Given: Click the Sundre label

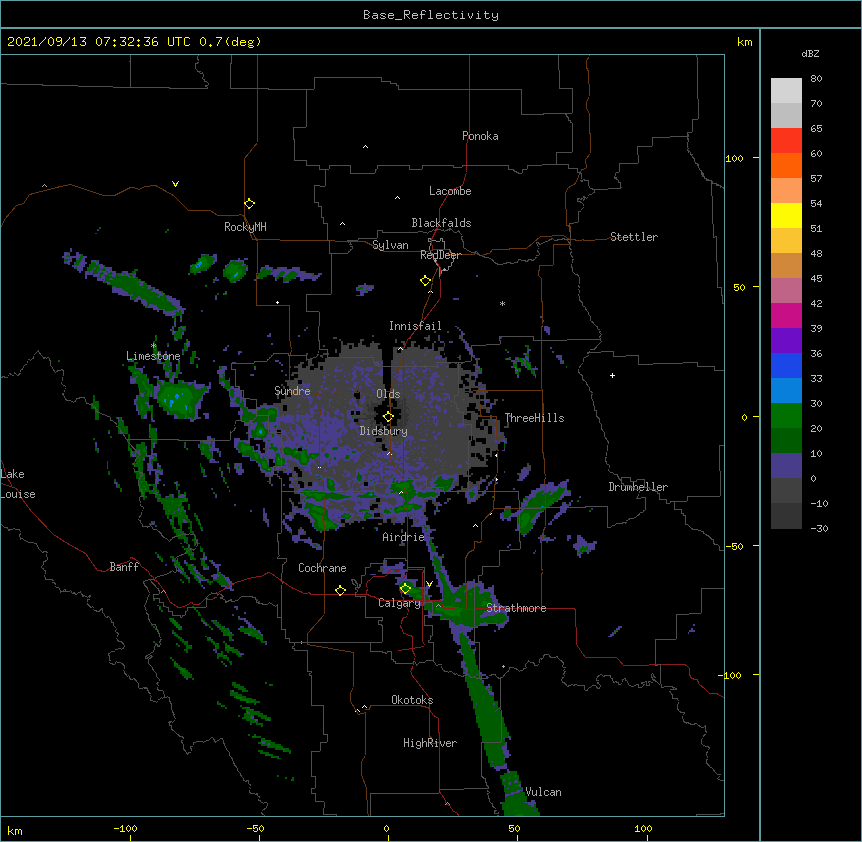Looking at the screenshot, I should tap(292, 391).
